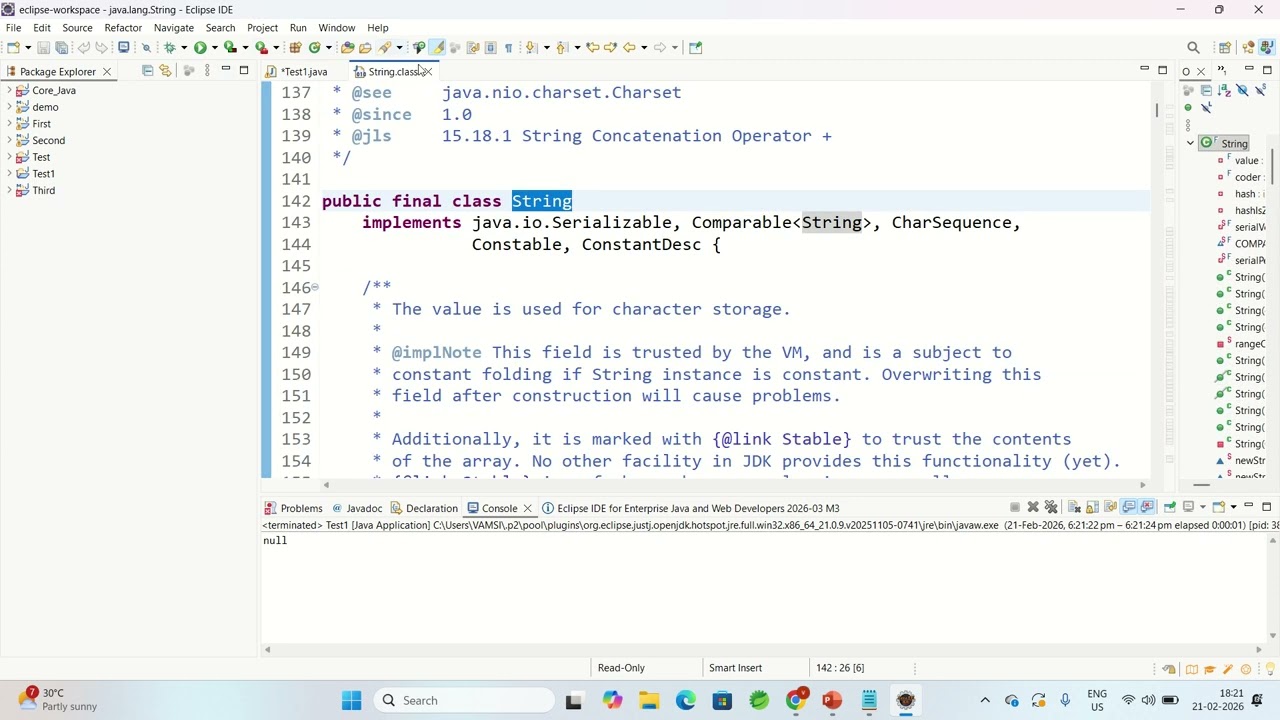Click editor horizontal scrollbar
1280x720 pixels.
[x=735, y=484]
